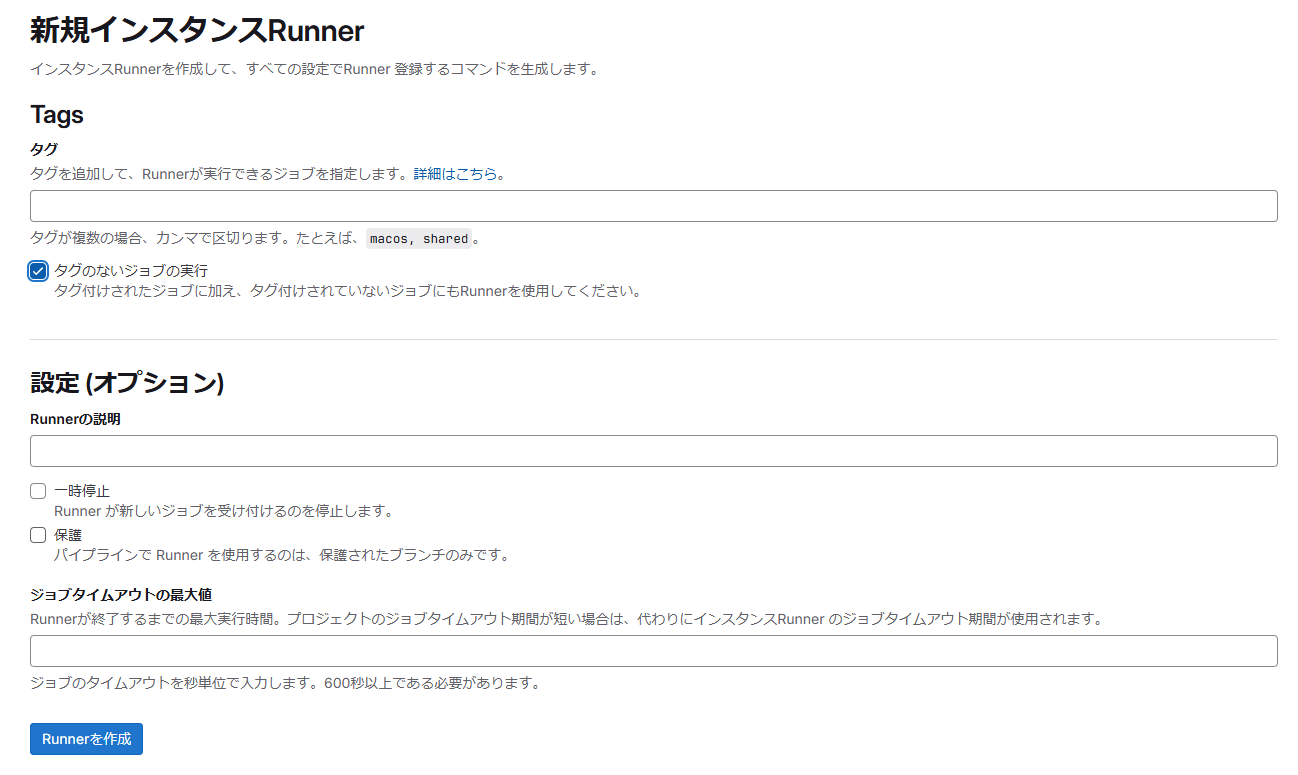Disable the タグのないジョブの実行 checkbox
Screen dimensions: 1298x775
point(37,270)
